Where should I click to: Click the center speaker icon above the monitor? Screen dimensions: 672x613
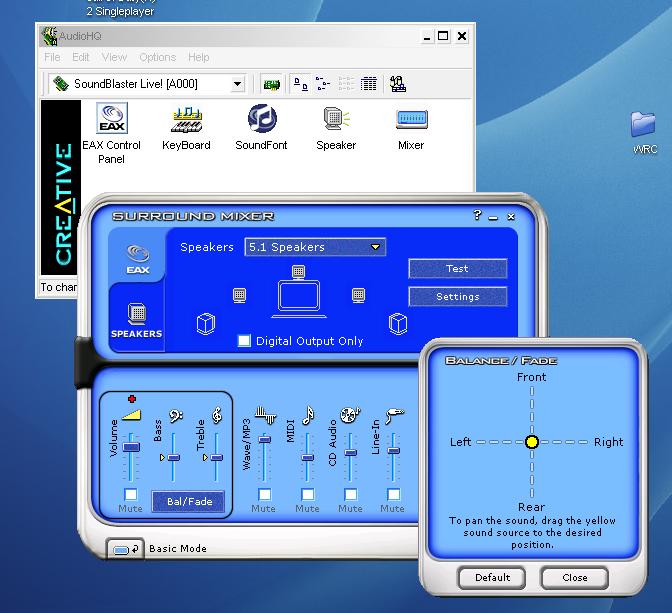[298, 272]
